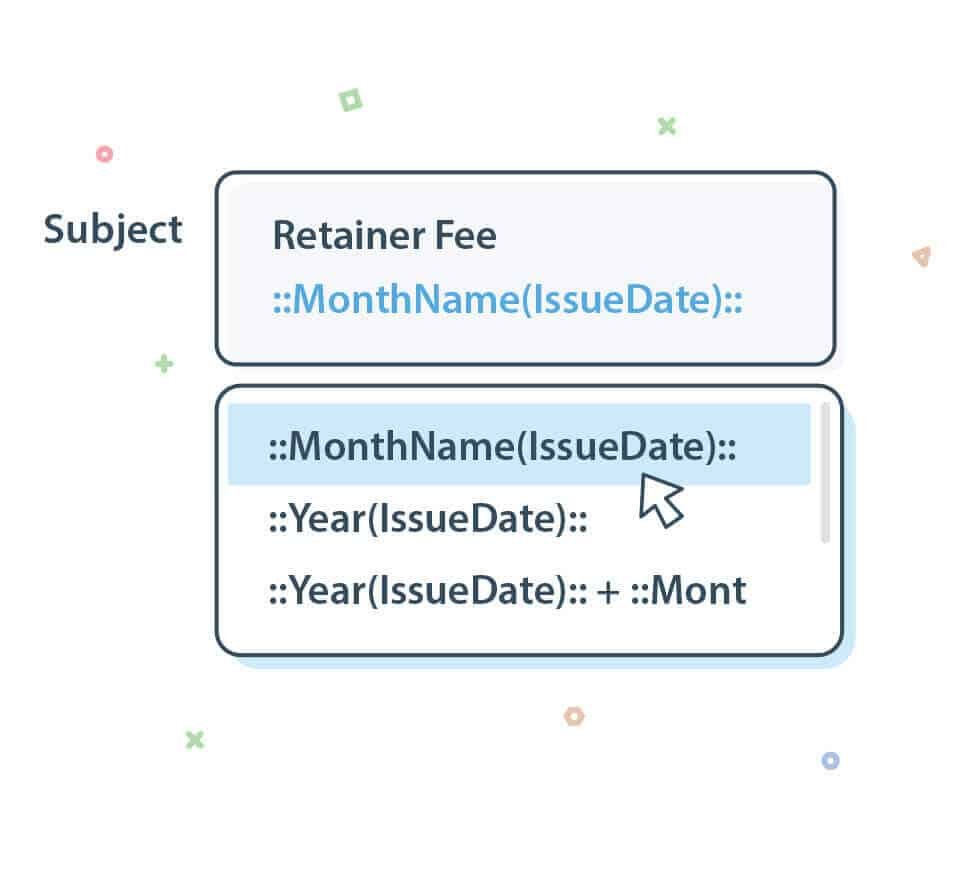Viewport: 978px width, 870px height.
Task: Click the pink circle decoration
Action: pyautogui.click(x=104, y=154)
